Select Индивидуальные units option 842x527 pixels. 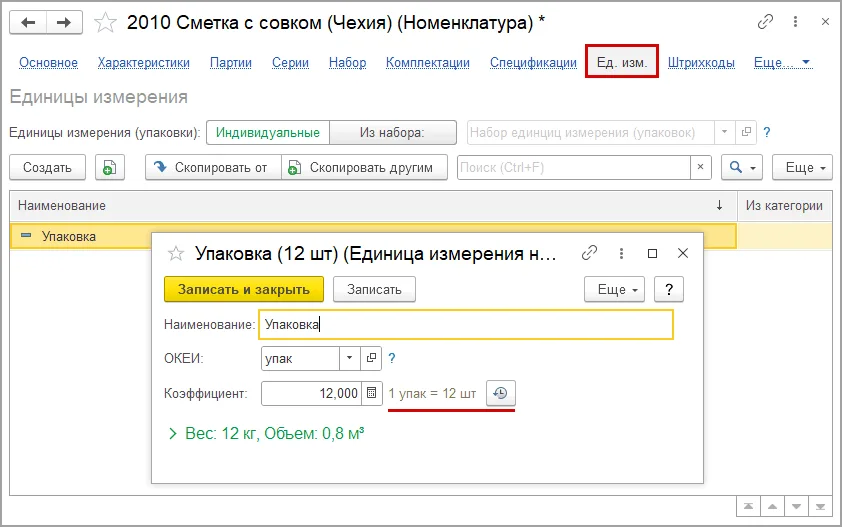tap(268, 133)
